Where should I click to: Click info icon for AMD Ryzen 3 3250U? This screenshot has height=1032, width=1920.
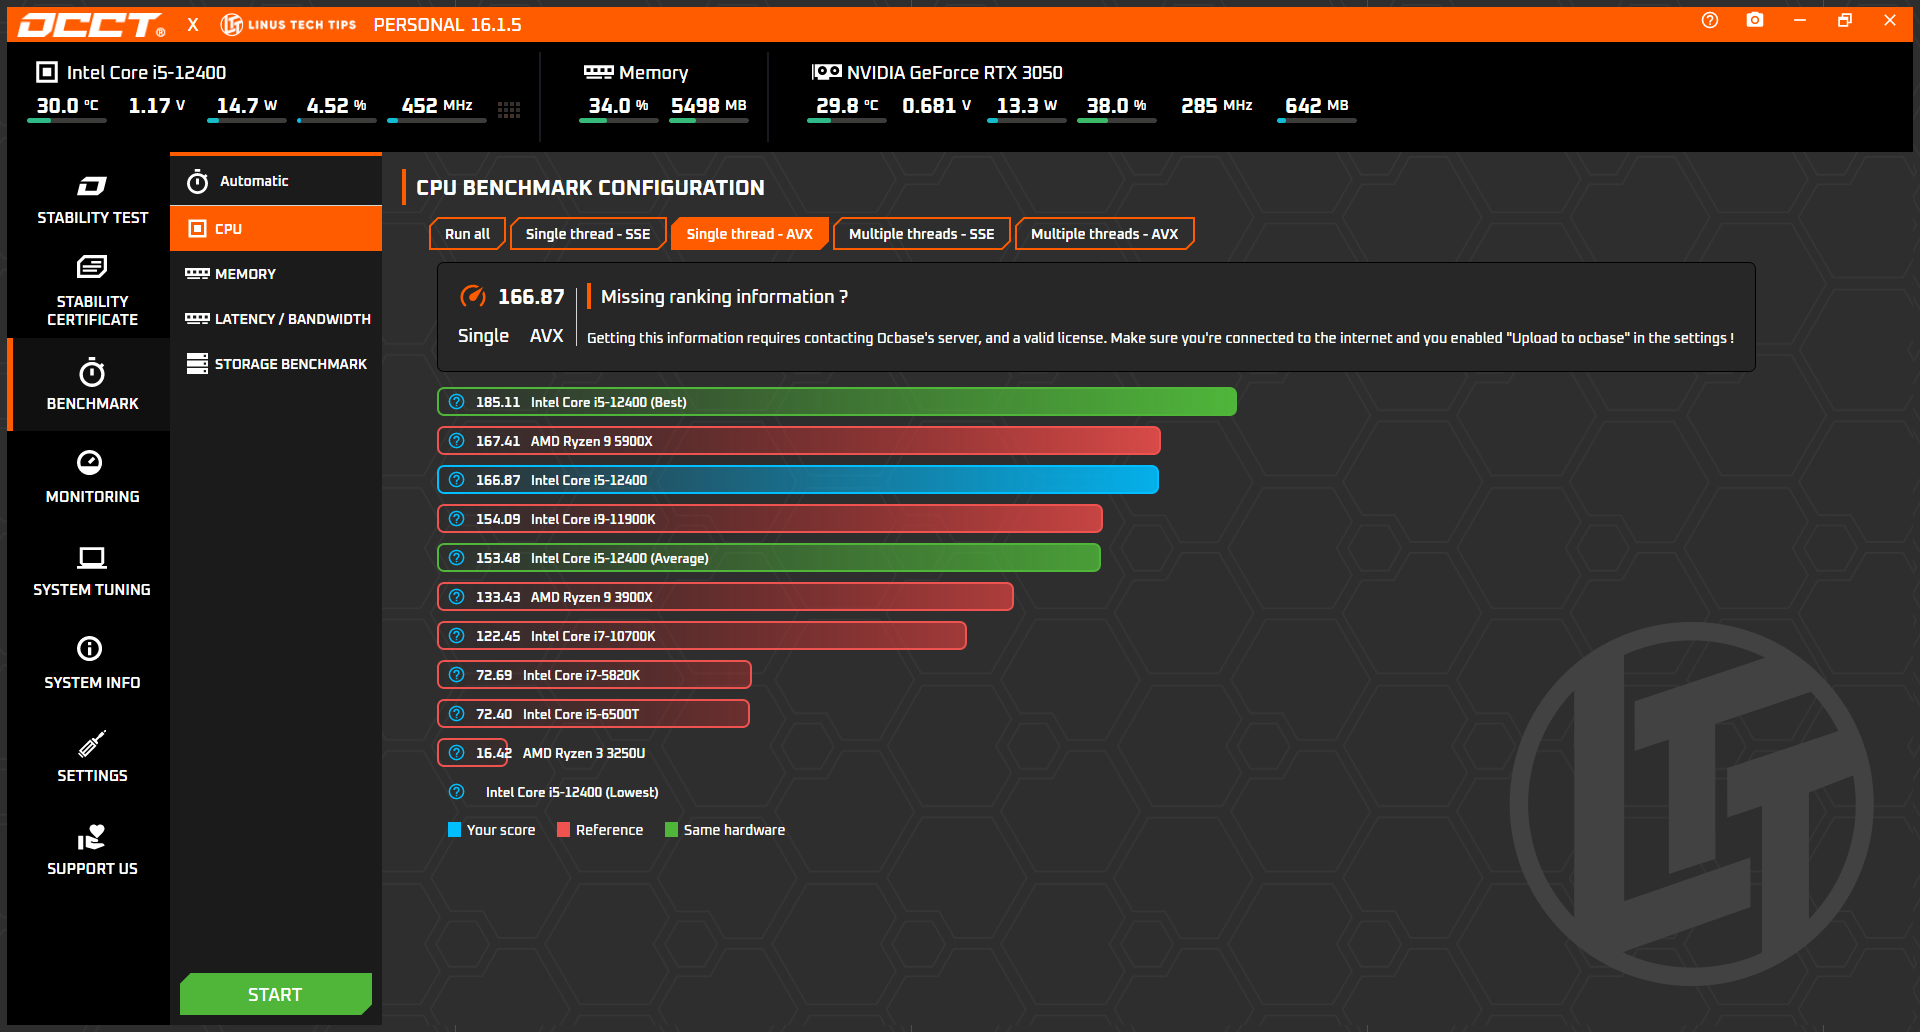(x=457, y=753)
